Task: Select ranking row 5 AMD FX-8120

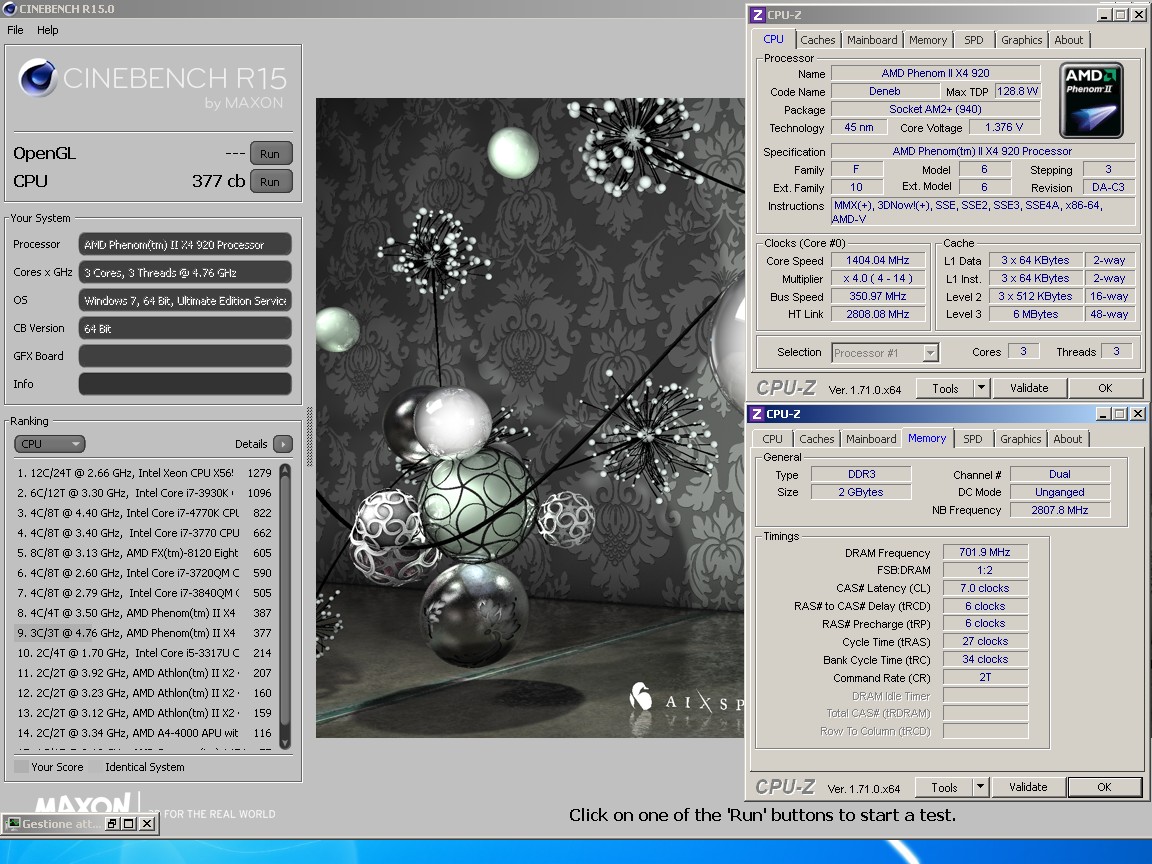Action: [x=145, y=553]
